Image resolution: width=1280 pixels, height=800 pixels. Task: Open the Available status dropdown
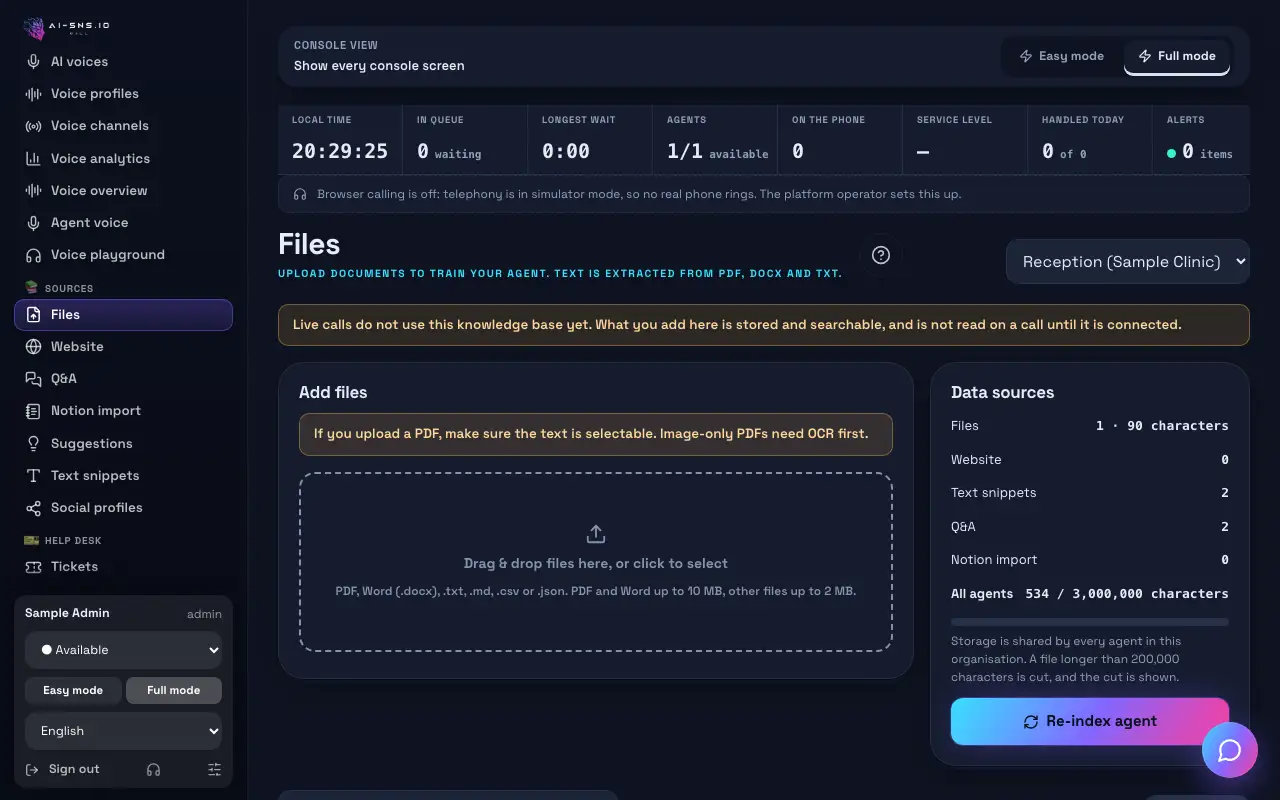click(123, 650)
